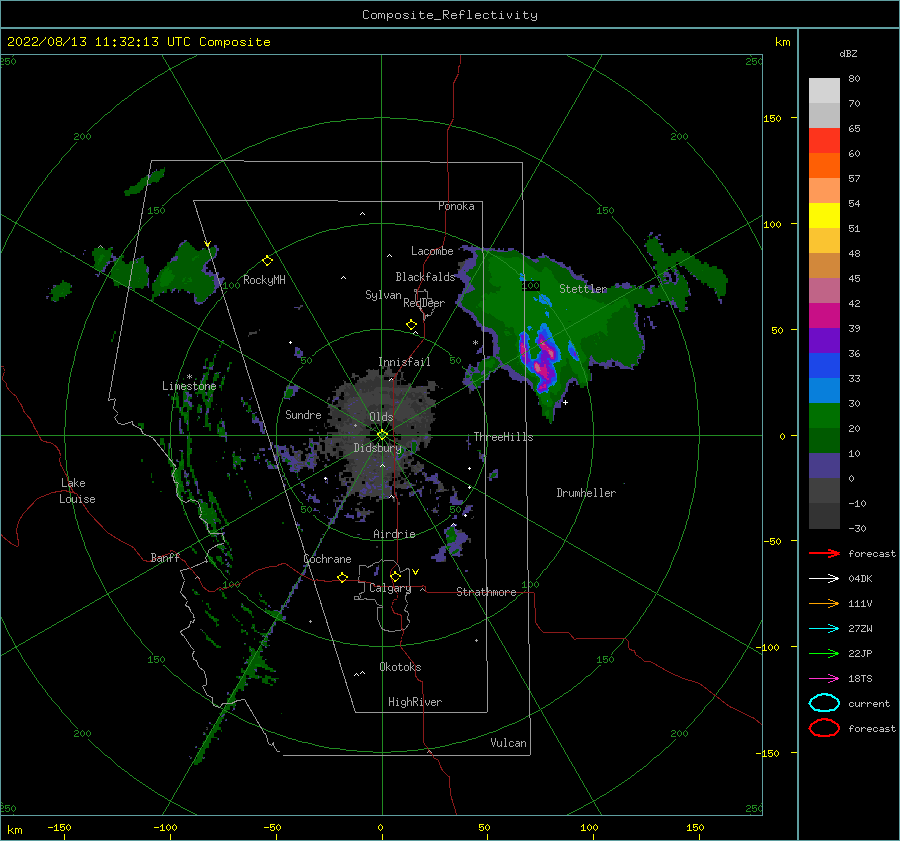Click the Strathmore city label
The image size is (900, 841).
tap(486, 592)
